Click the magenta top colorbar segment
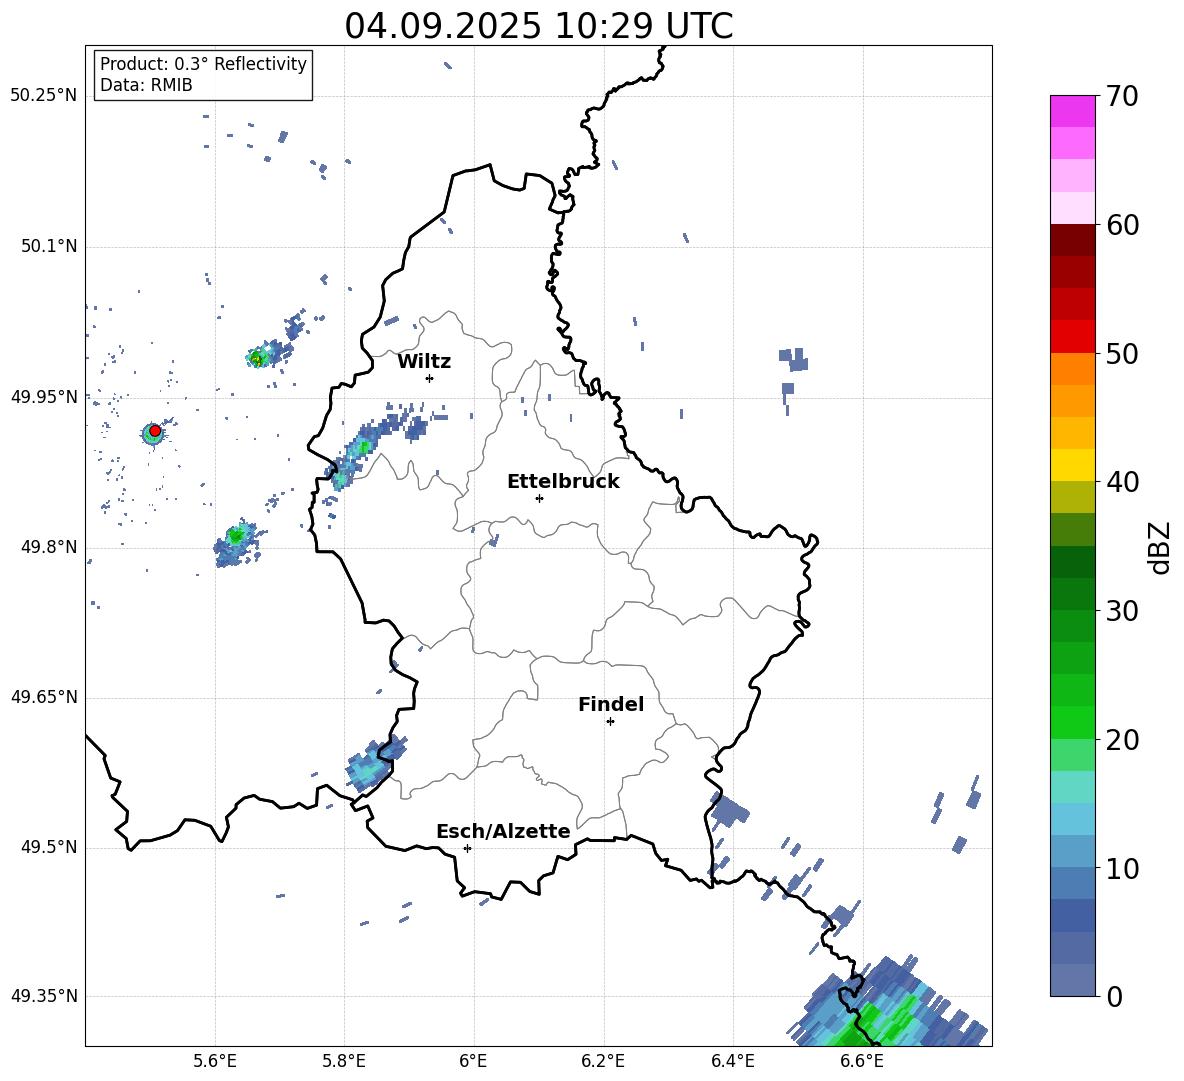1184x1081 pixels. point(1072,111)
